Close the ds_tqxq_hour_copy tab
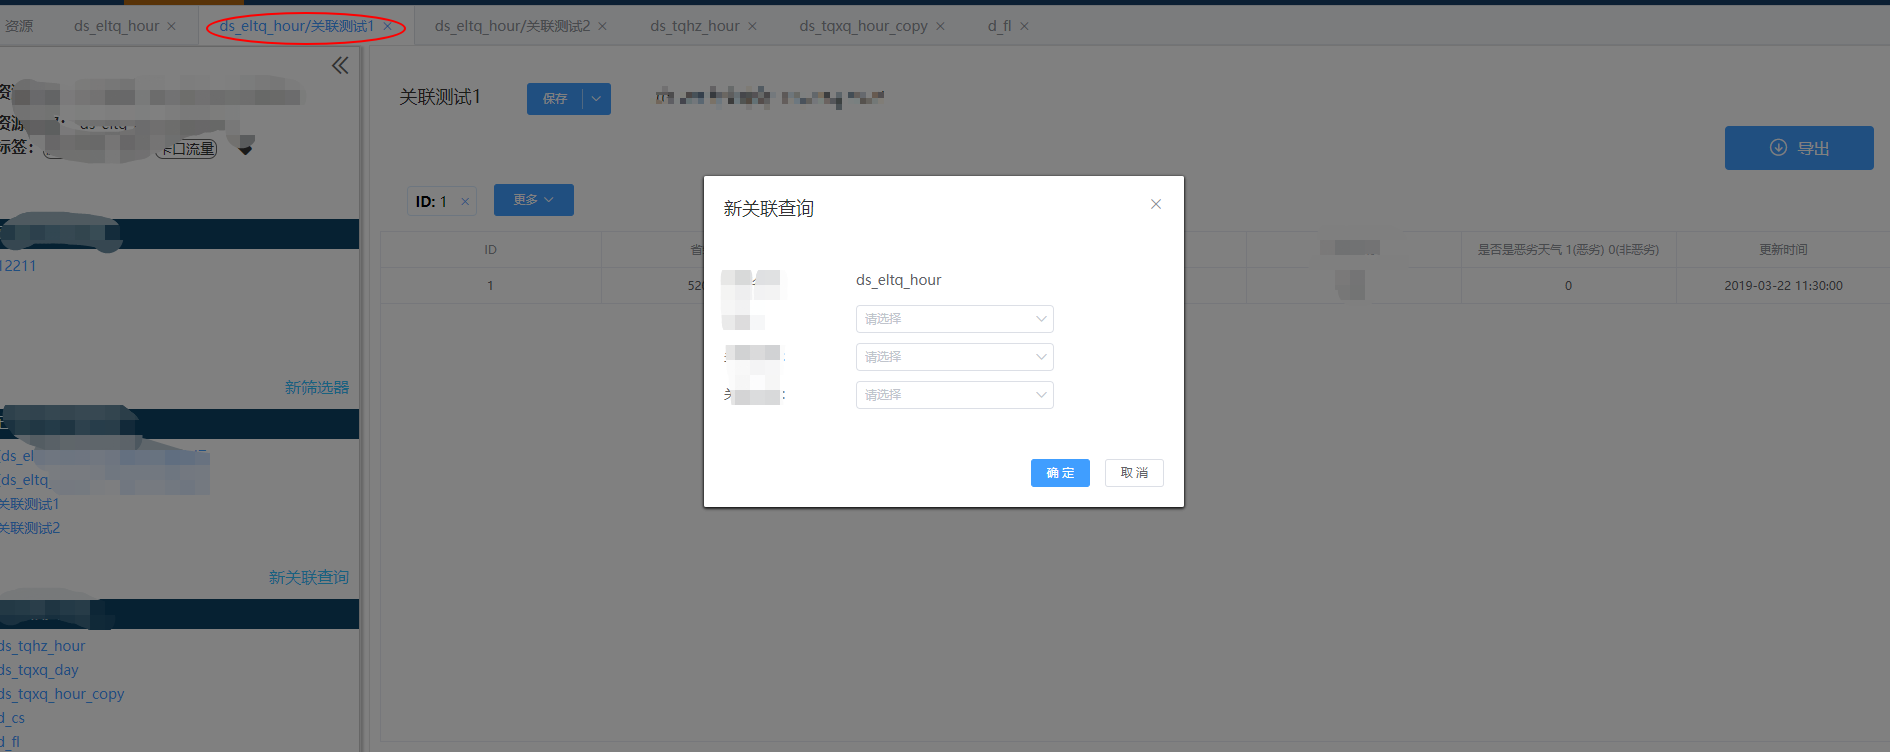 coord(940,26)
